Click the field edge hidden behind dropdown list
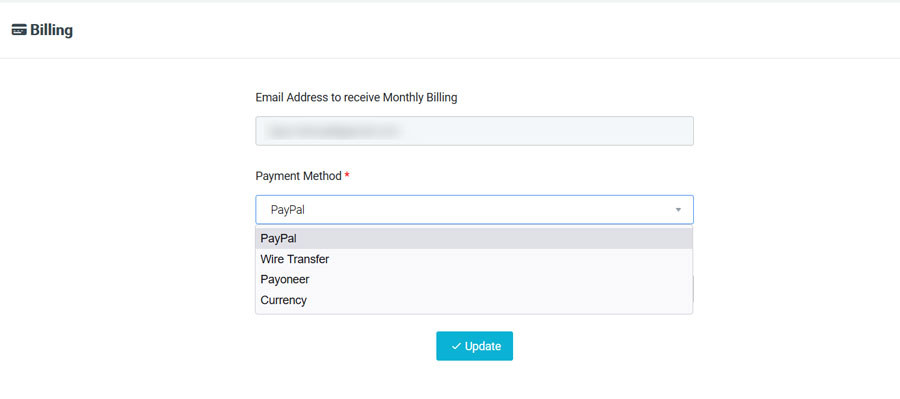 (x=693, y=288)
